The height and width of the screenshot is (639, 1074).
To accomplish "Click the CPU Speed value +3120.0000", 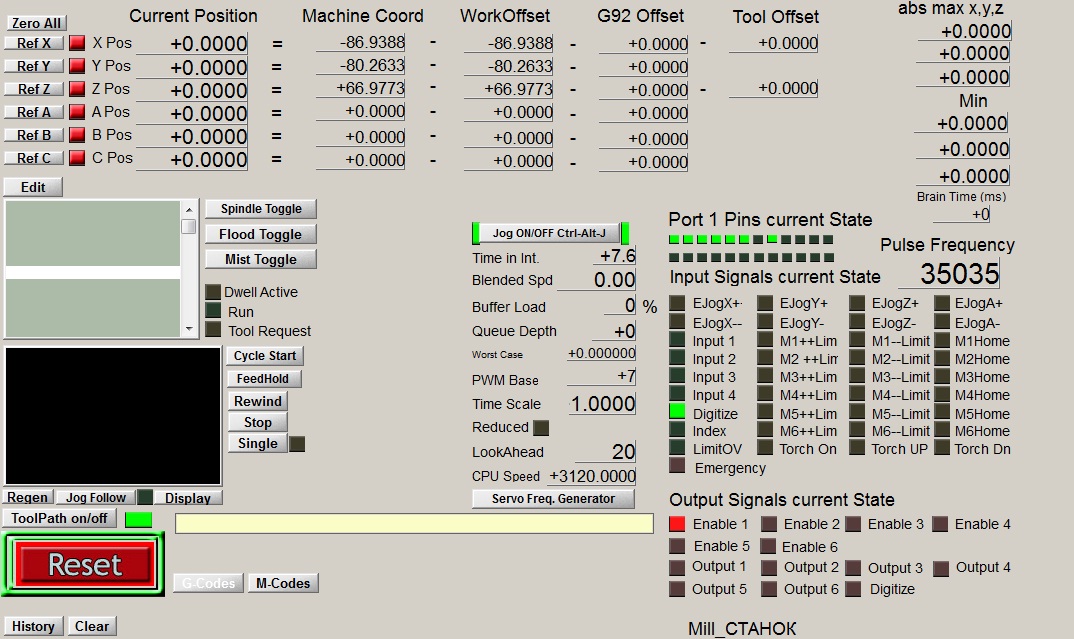I will pyautogui.click(x=592, y=476).
